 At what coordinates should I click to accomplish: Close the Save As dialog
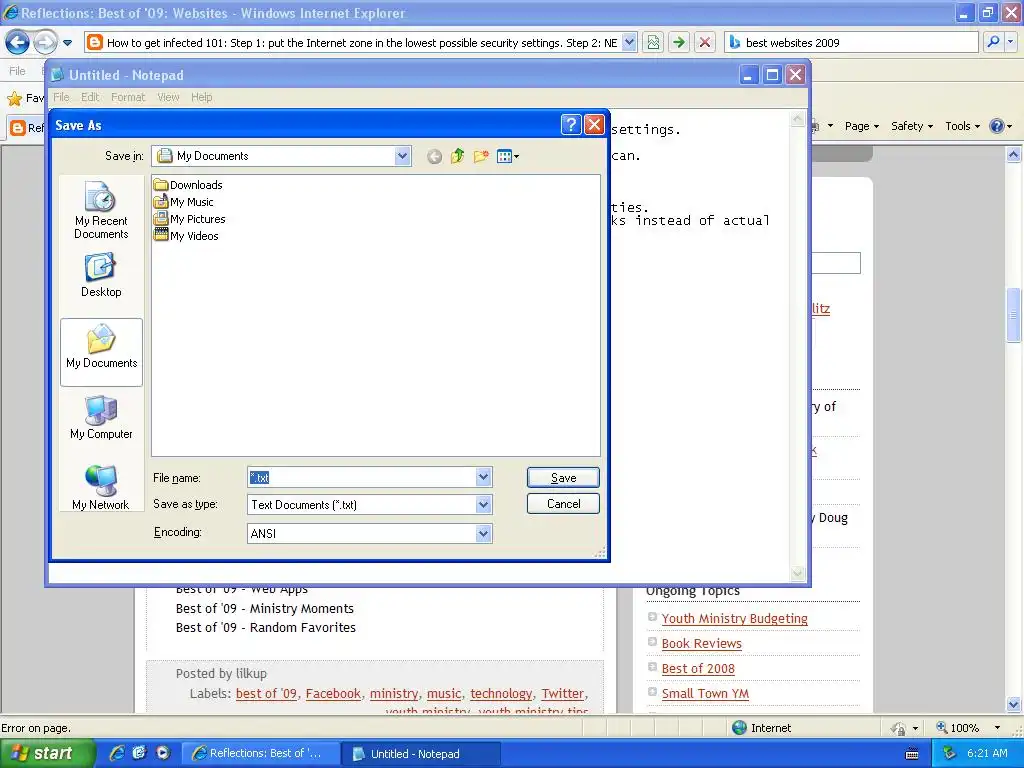[x=594, y=124]
